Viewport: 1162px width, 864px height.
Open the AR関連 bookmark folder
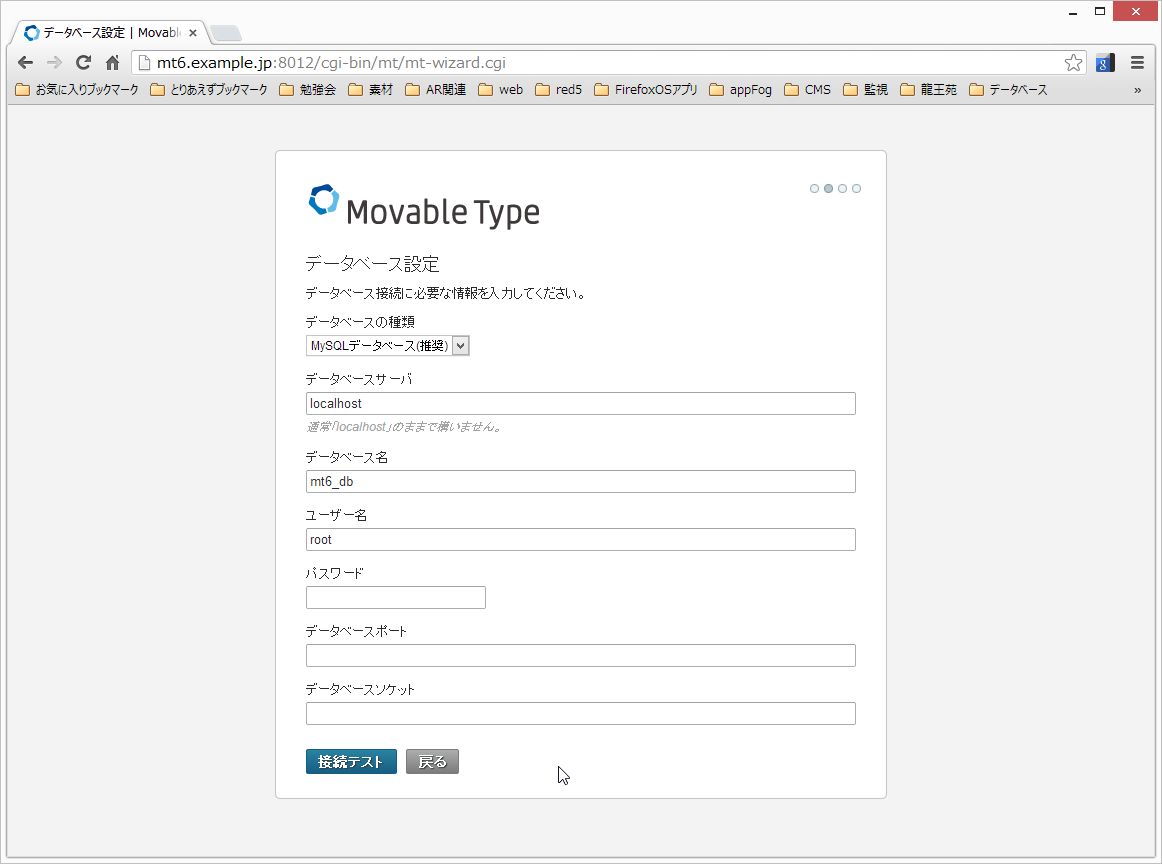click(x=436, y=90)
